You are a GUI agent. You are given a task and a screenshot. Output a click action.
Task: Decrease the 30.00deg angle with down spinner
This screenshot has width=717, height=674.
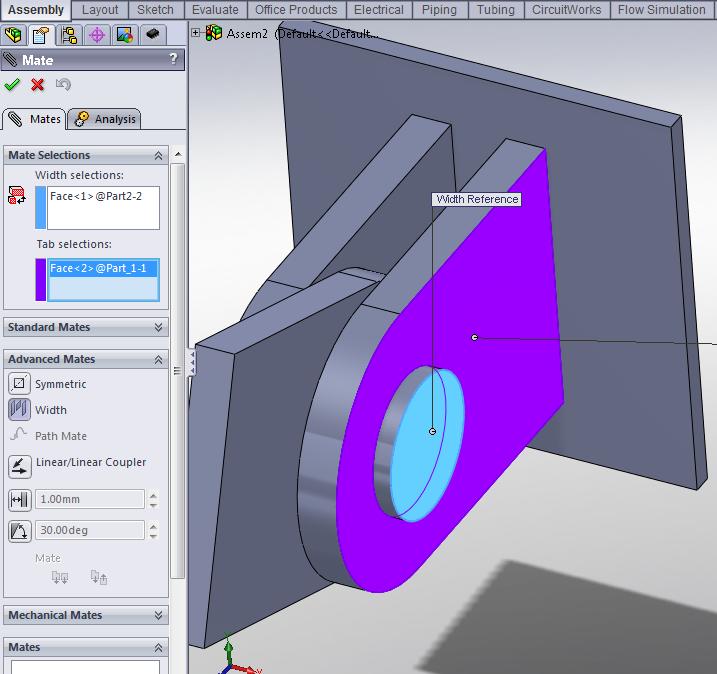tap(154, 535)
